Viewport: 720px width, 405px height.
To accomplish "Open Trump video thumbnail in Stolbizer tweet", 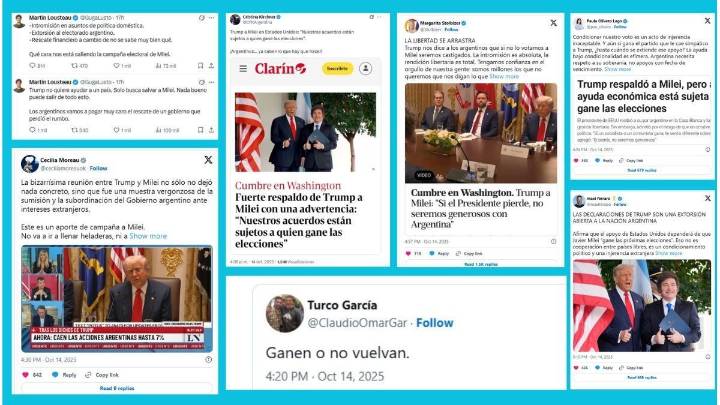I will click(481, 133).
